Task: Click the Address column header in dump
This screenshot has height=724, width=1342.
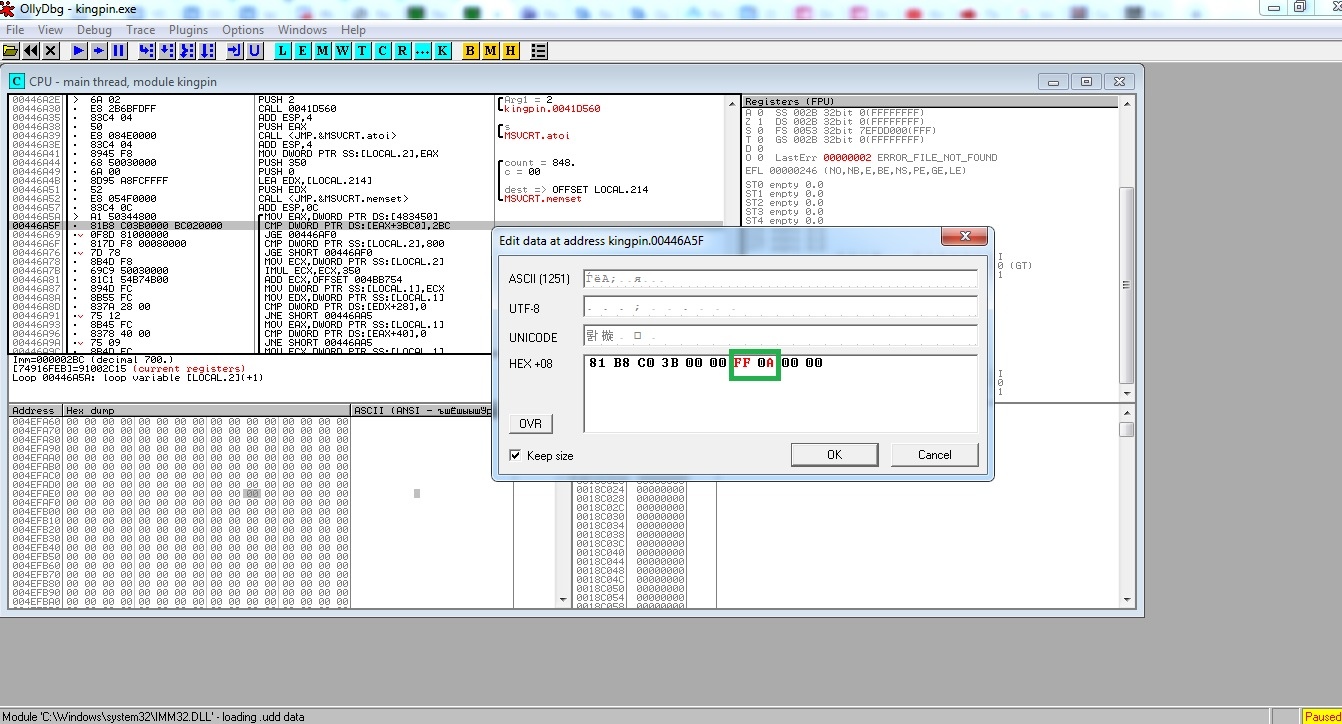Action: coord(34,411)
